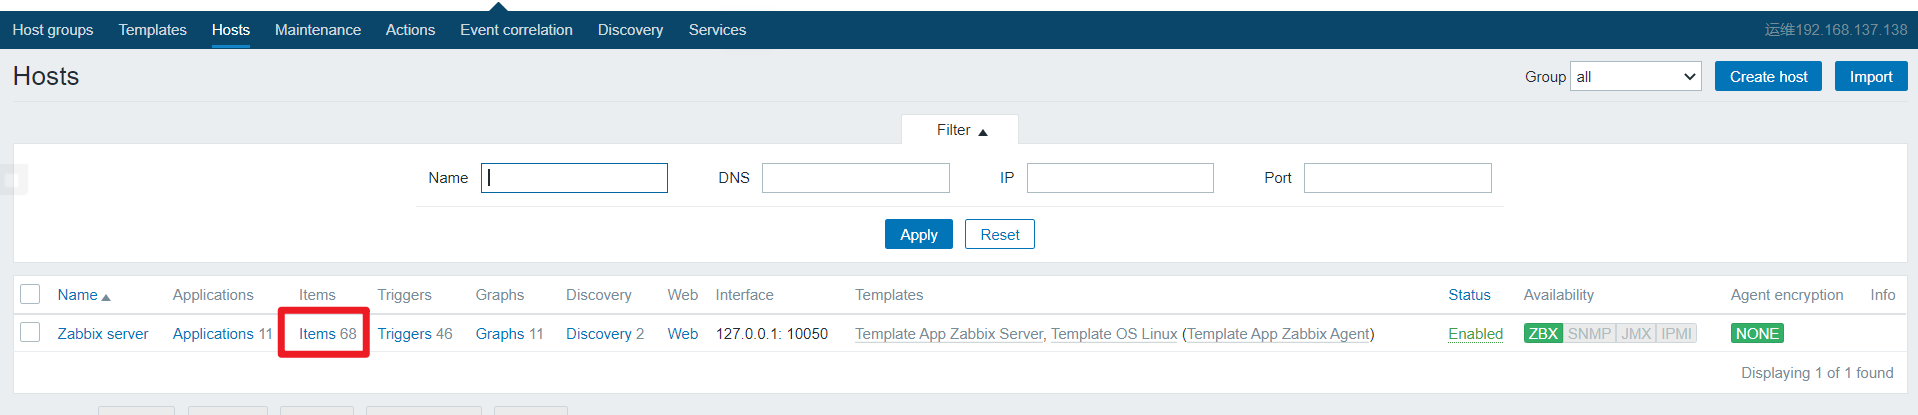
Task: Toggle the Enabled status of Zabbix server
Action: [x=1475, y=334]
